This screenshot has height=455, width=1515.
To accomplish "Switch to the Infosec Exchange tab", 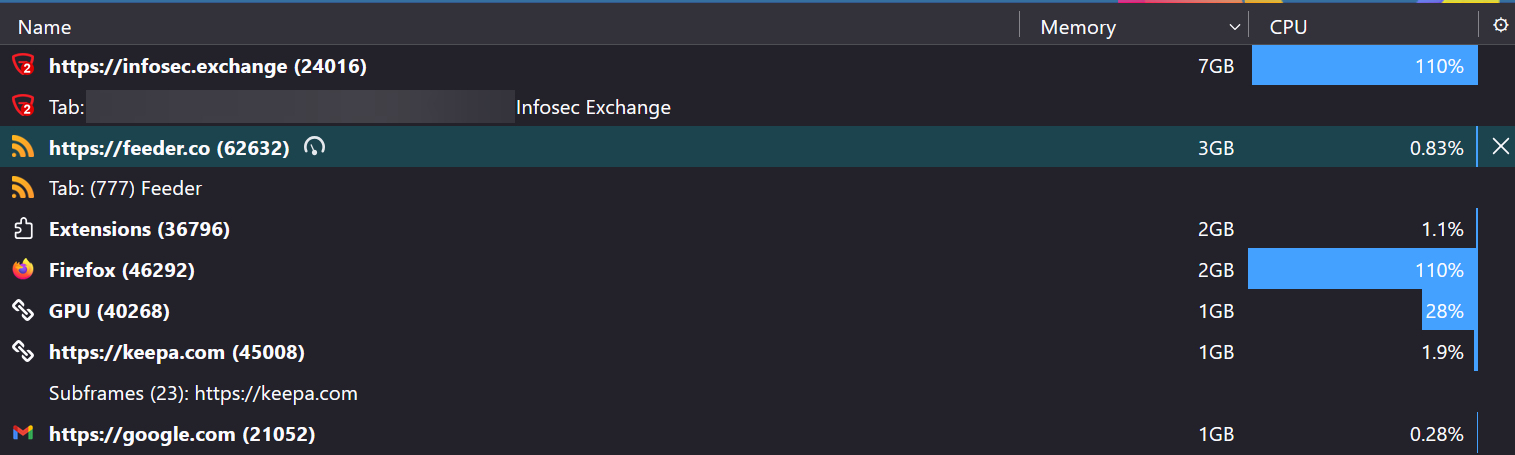I will [592, 107].
